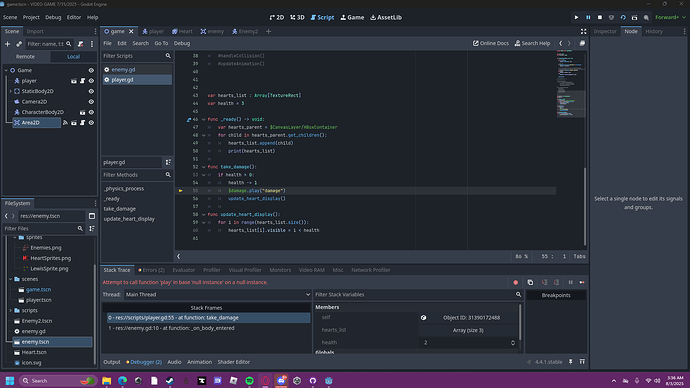Switch to the Errors (2) tab
690x388 pixels.
point(151,270)
